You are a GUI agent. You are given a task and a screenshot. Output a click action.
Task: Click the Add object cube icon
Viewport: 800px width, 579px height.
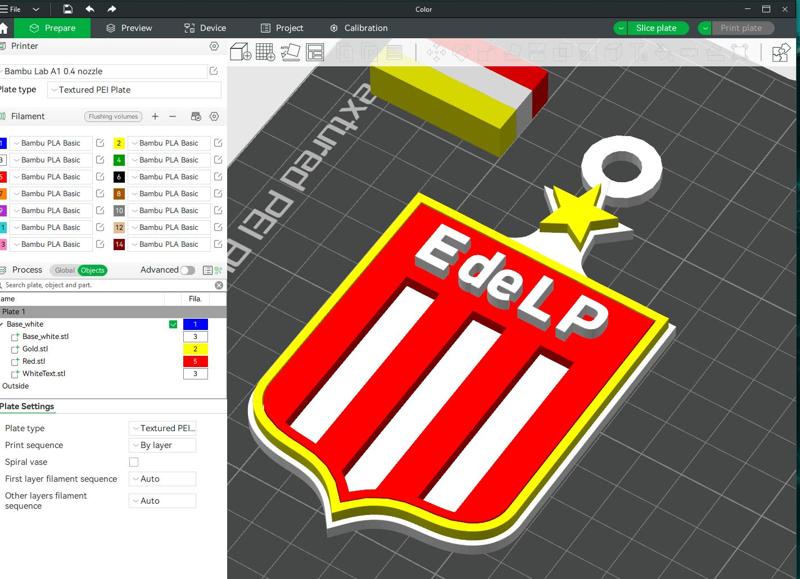point(240,52)
